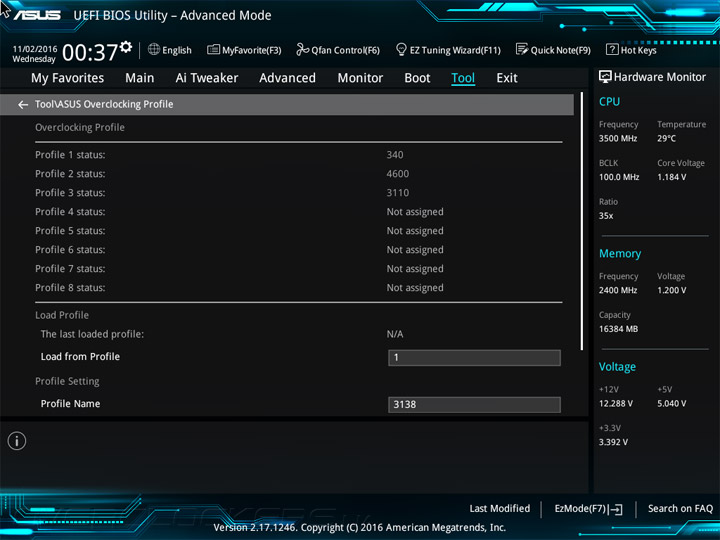
Task: Click the Profile 1 value 340
Action: [x=395, y=155]
